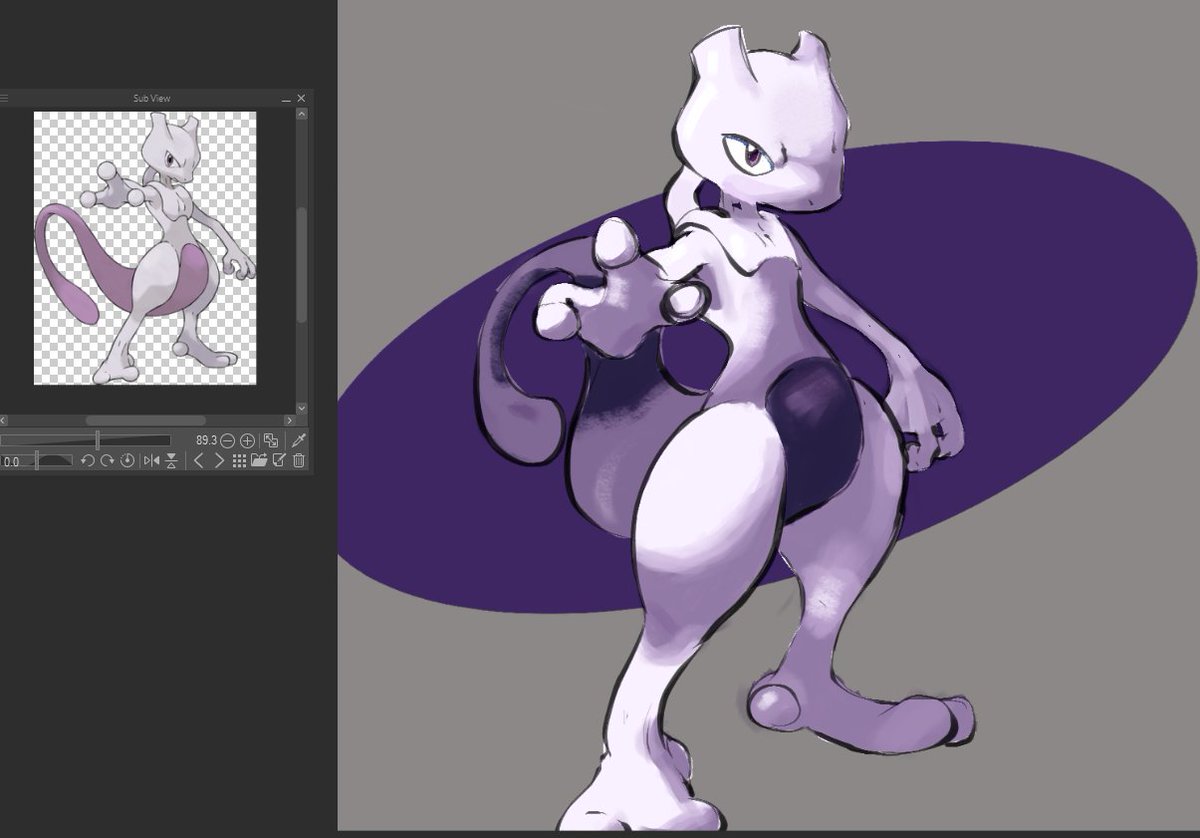
Task: Minimize the Sub View panel
Action: (285, 99)
